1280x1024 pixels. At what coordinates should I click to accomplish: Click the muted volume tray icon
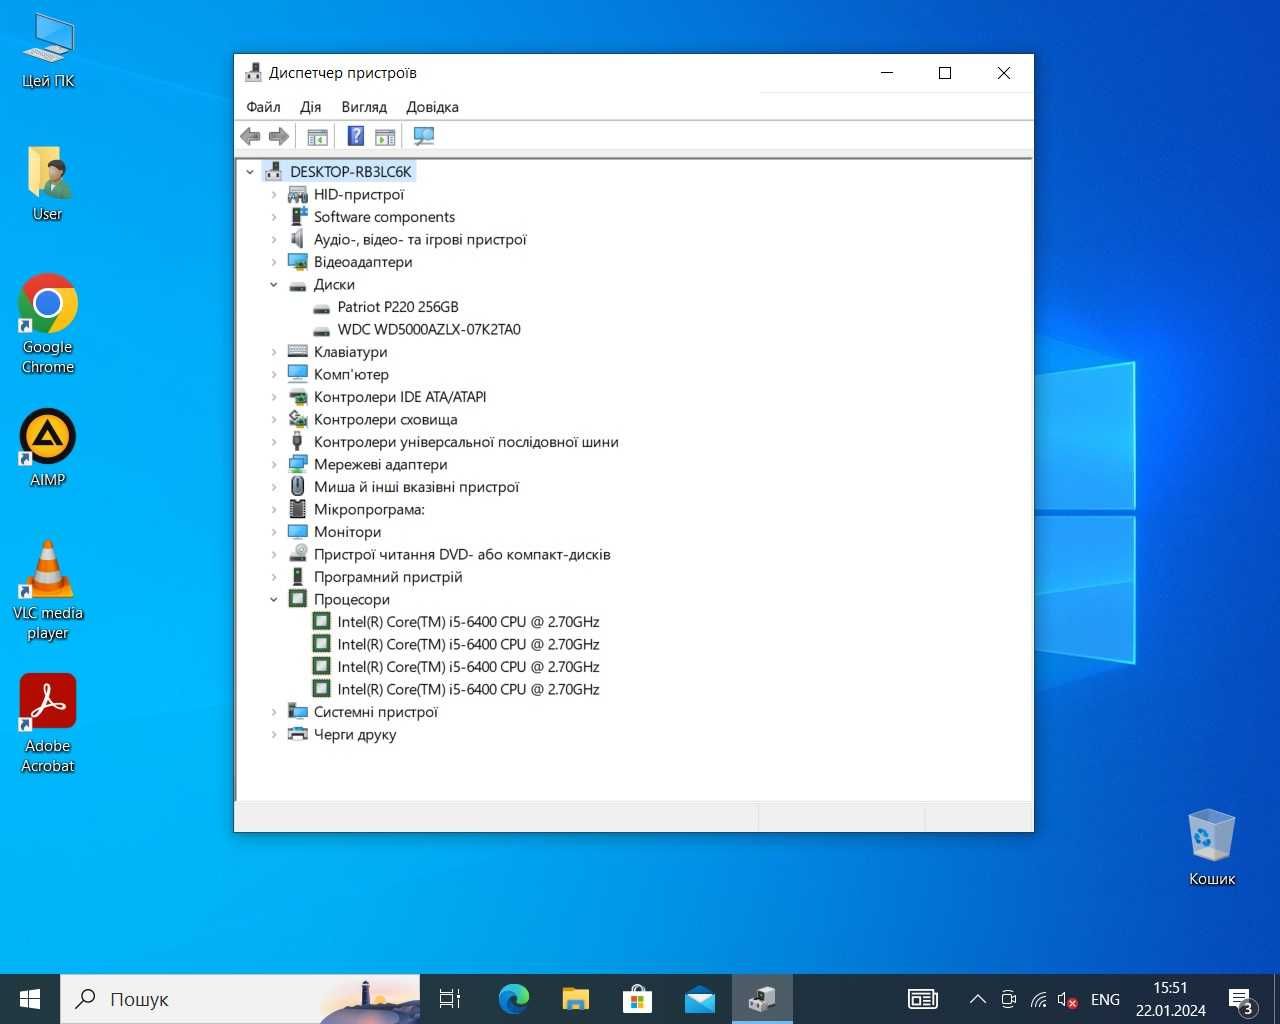(x=1067, y=999)
